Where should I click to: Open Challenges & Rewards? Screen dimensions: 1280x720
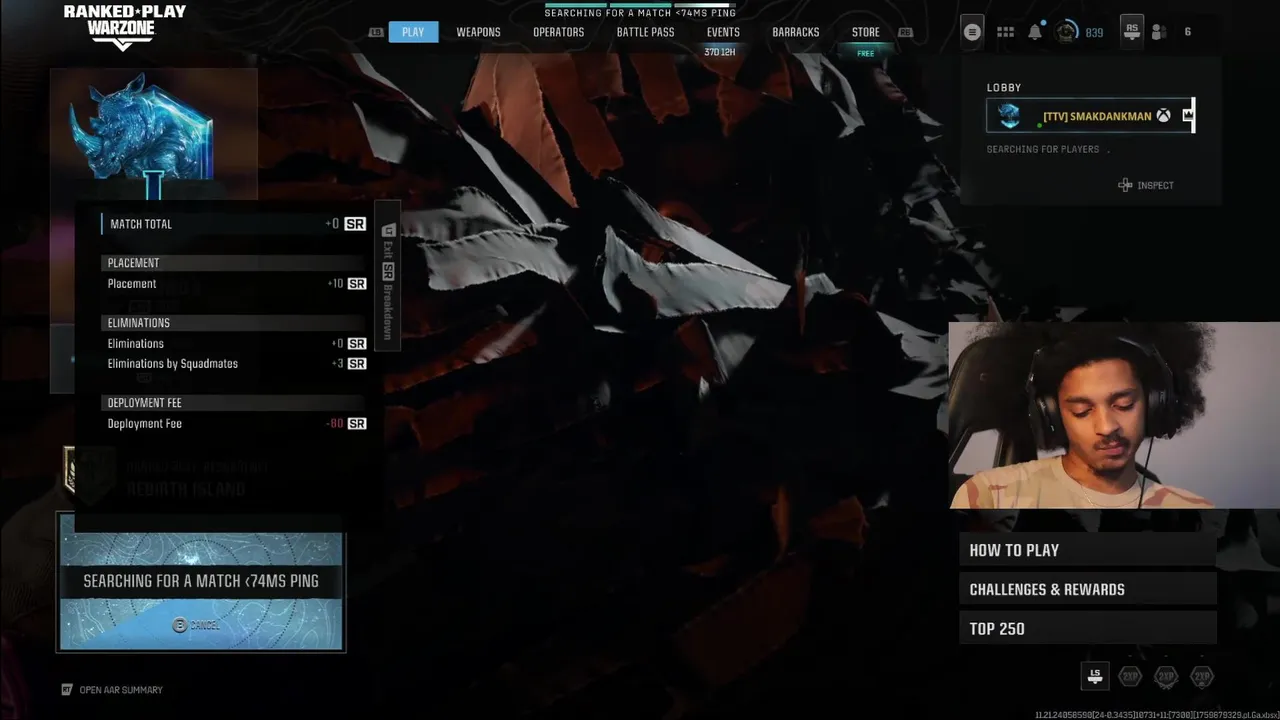tap(1088, 589)
